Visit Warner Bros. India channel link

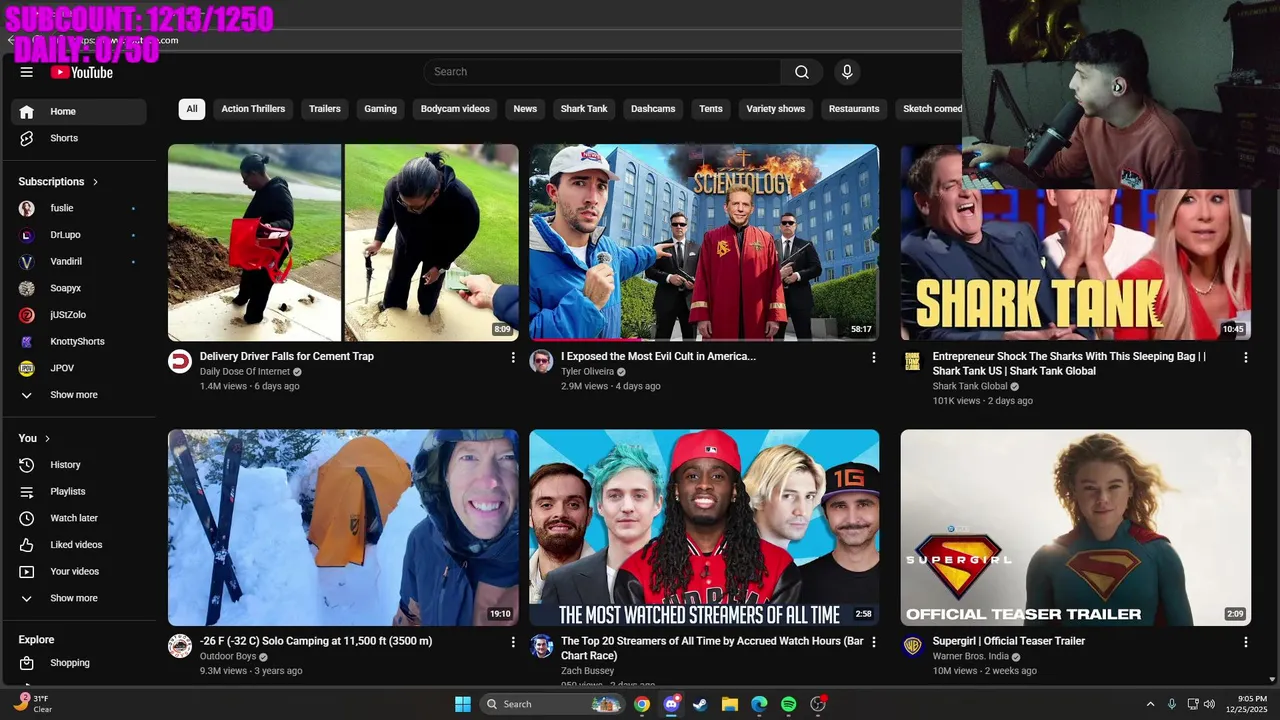pyautogui.click(x=970, y=656)
